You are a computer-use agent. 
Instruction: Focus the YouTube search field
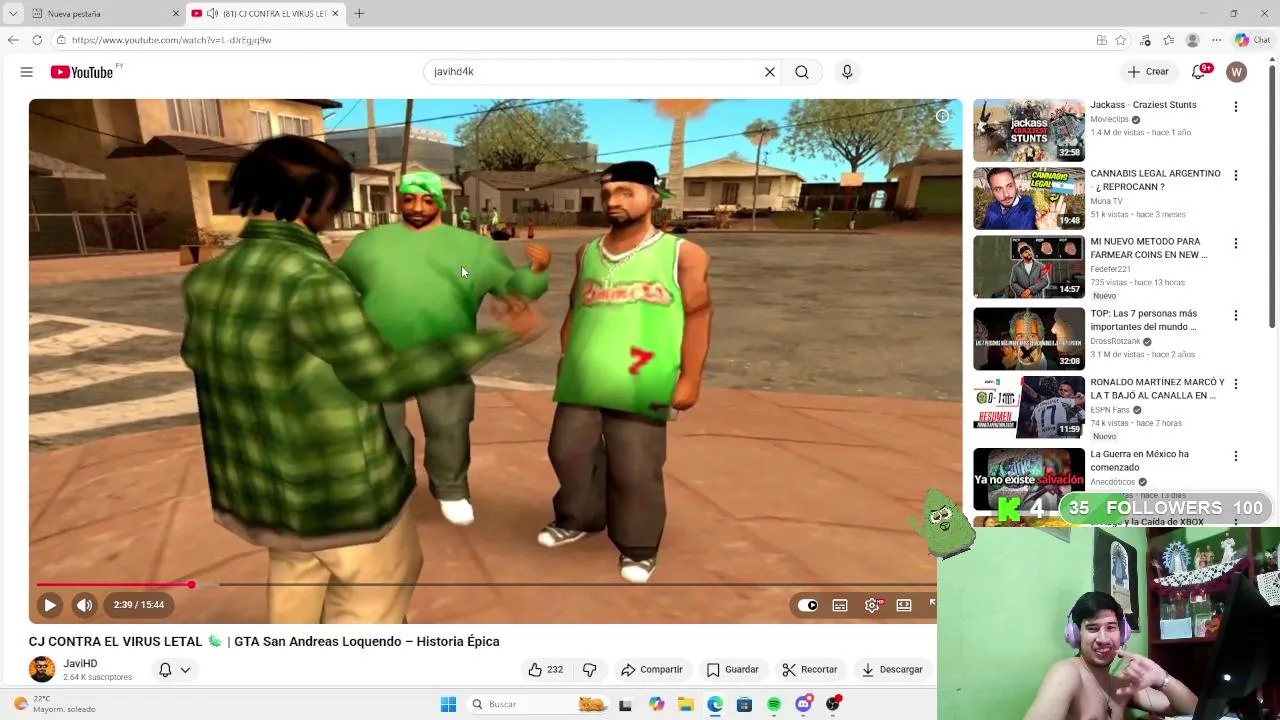pyautogui.click(x=594, y=72)
